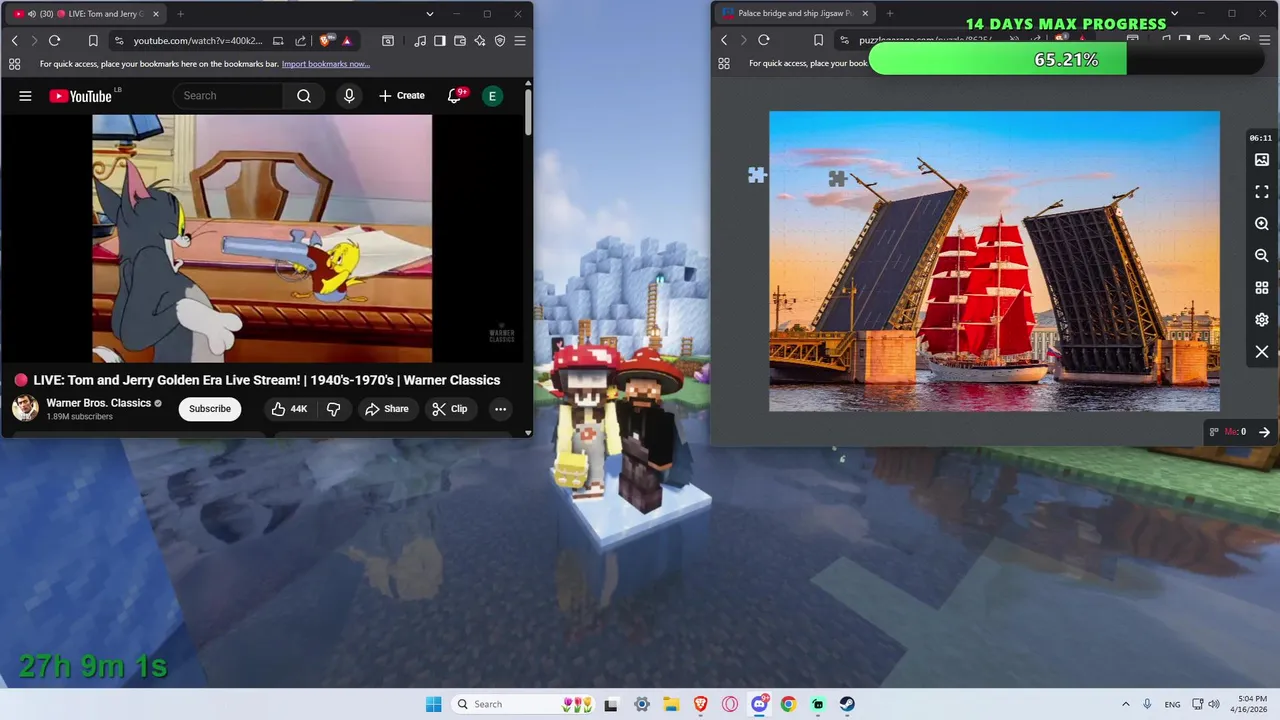Click the Share button under the video
This screenshot has height=720, width=1280.
pyautogui.click(x=386, y=408)
